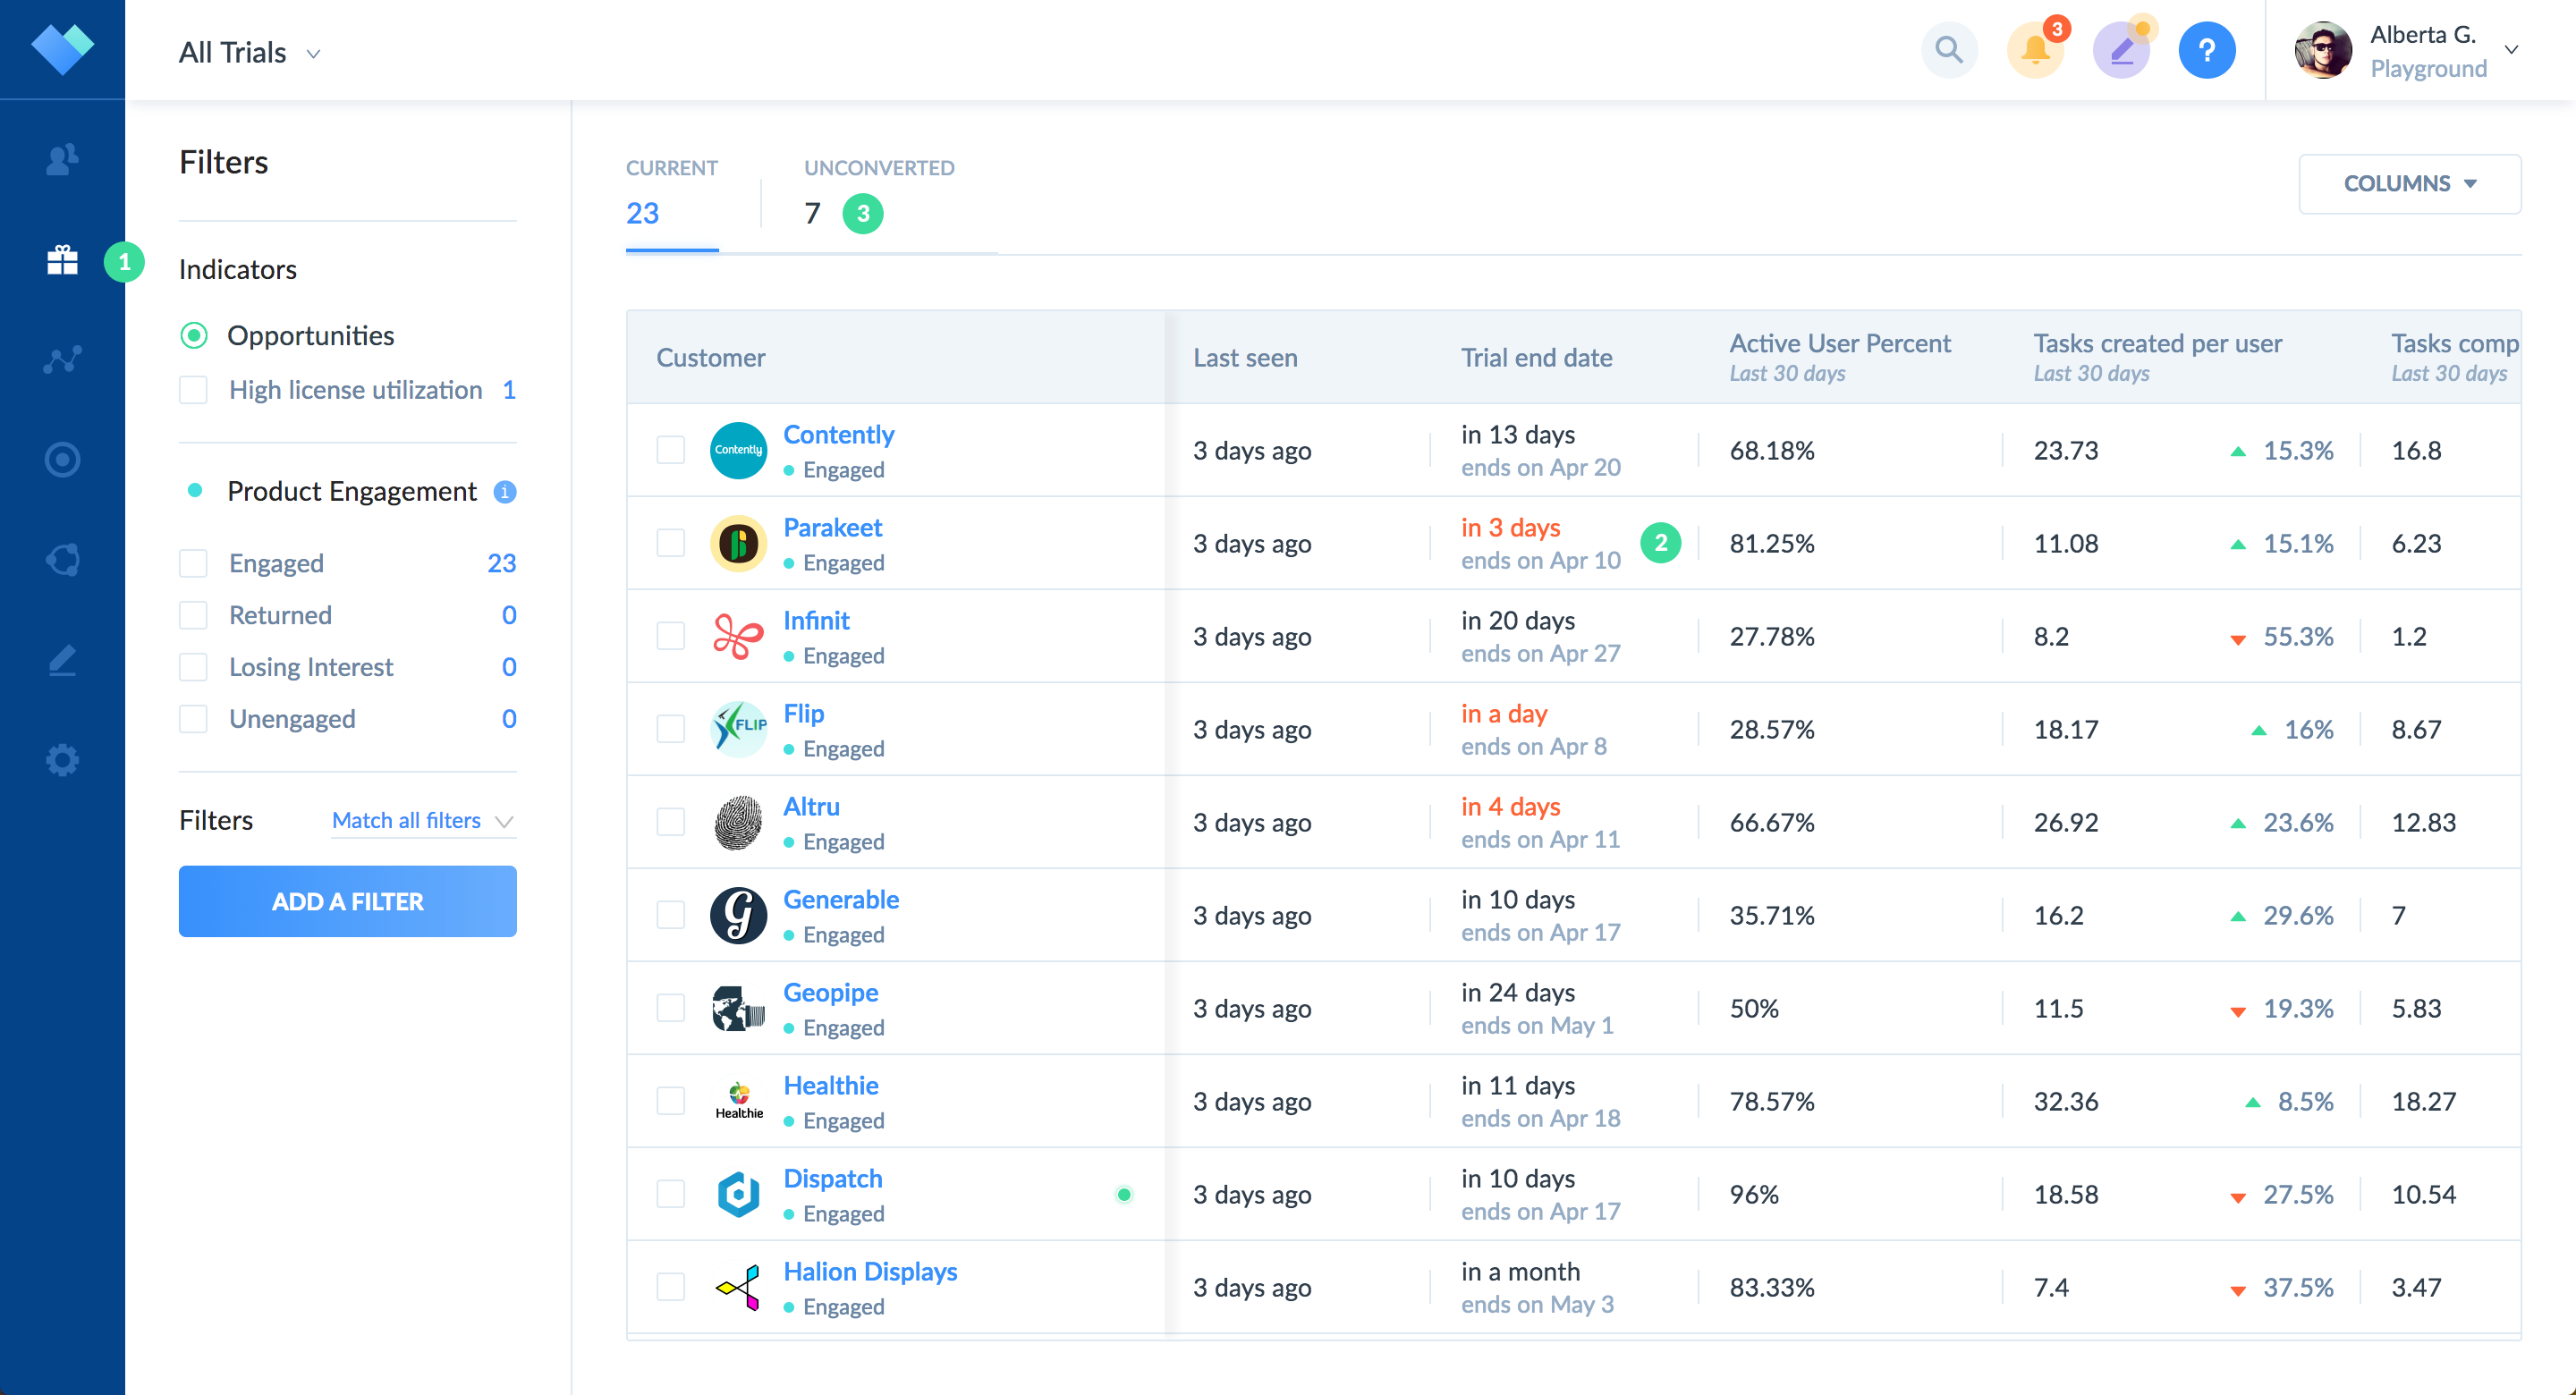2576x1395 pixels.
Task: Click the Alberta G. profile avatar
Action: coord(2323,49)
